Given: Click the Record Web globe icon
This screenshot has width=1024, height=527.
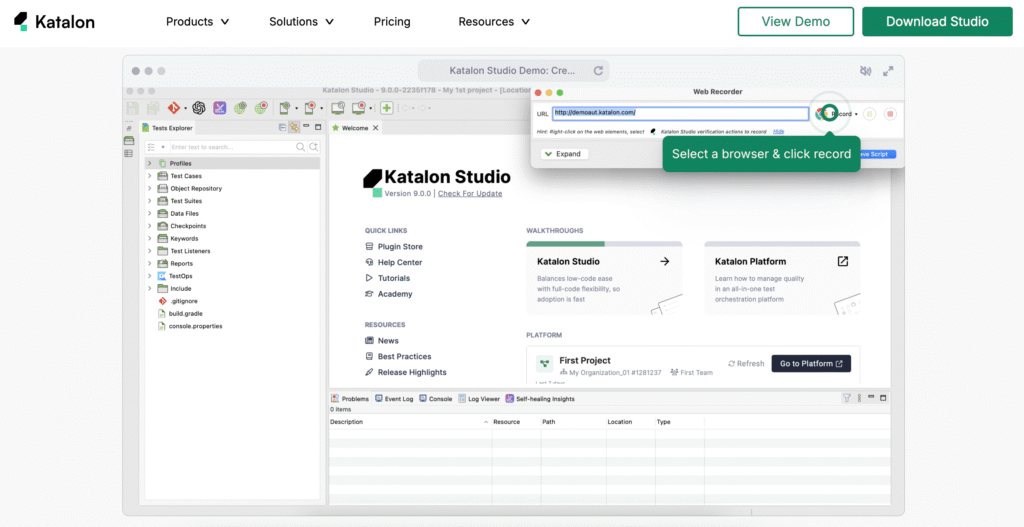Looking at the screenshot, I should click(x=261, y=108).
